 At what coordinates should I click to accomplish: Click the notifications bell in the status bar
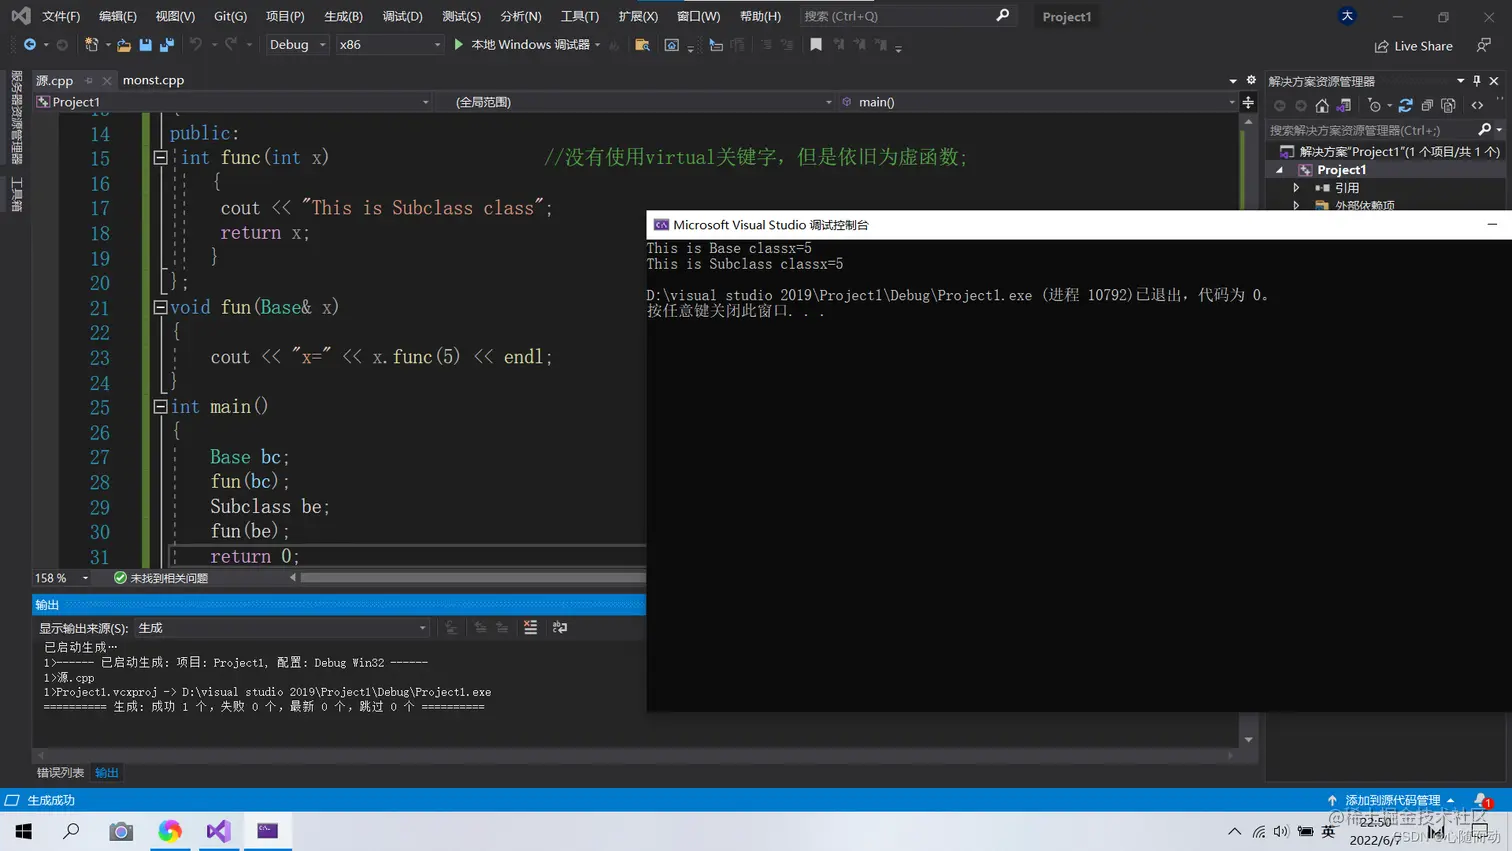[1481, 800]
